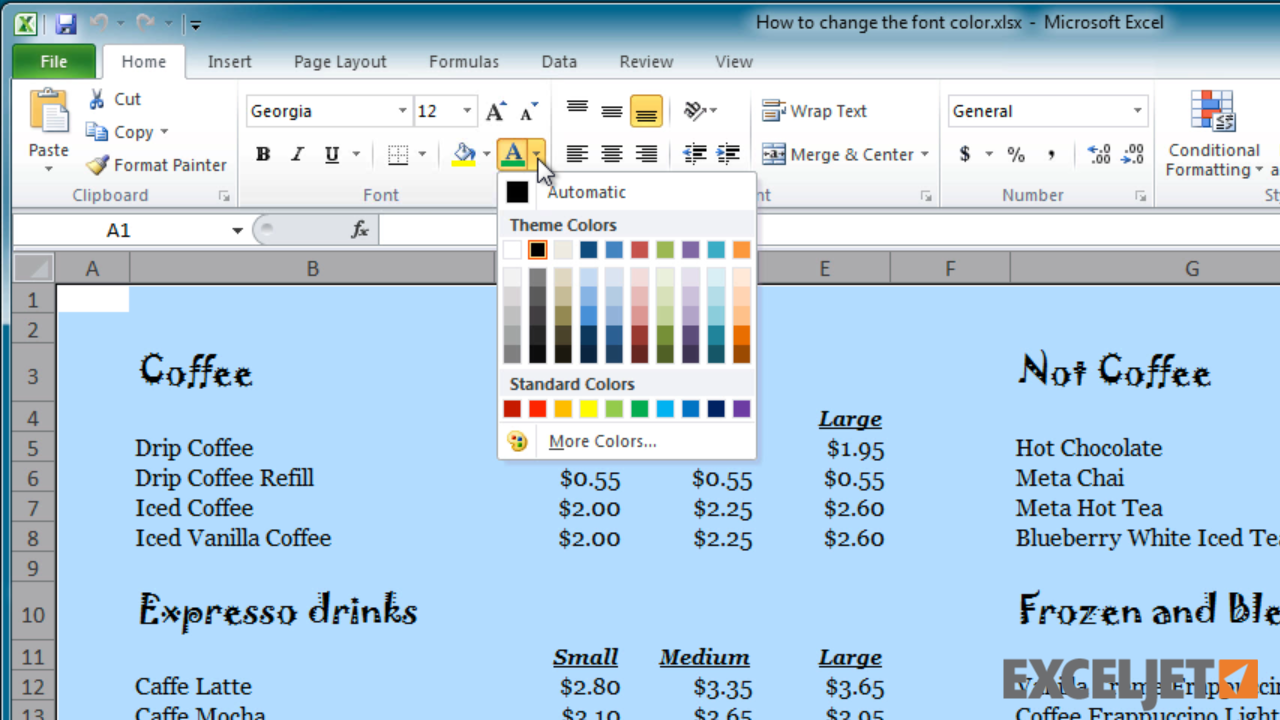Click the Paste clipboard icon
This screenshot has height=720, width=1280.
[48, 112]
